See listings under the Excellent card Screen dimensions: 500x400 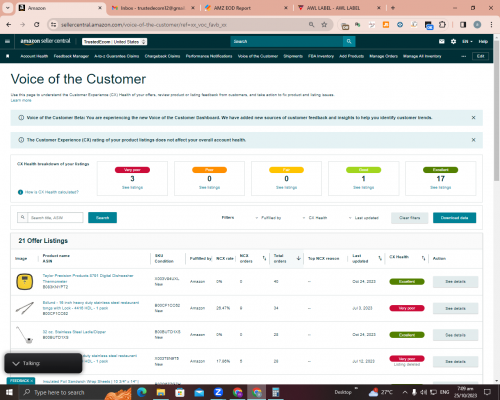440,188
